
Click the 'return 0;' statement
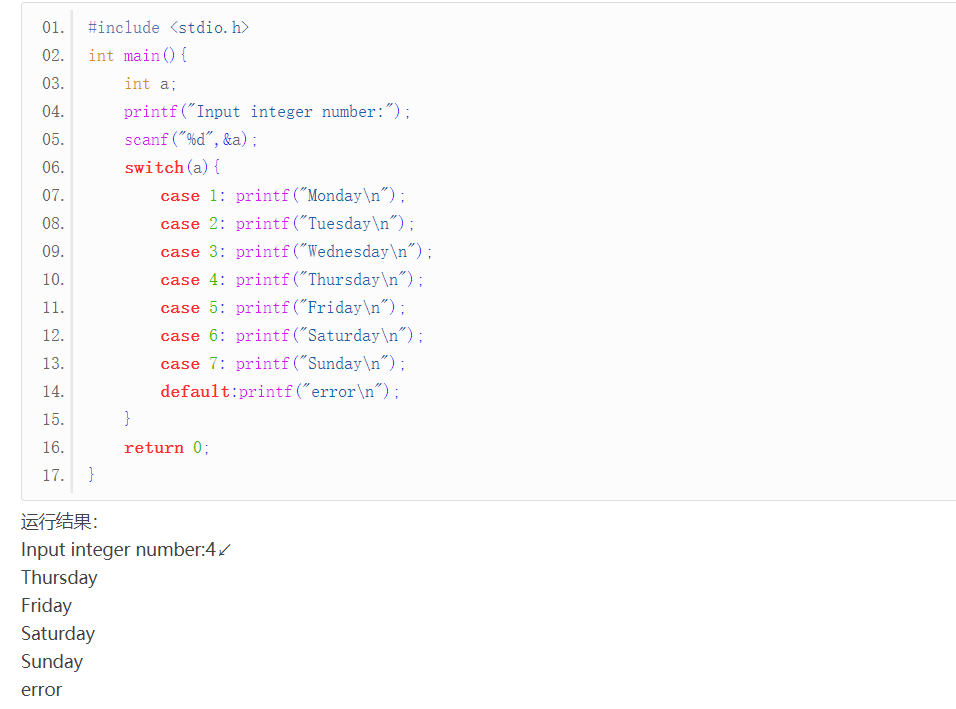[166, 448]
